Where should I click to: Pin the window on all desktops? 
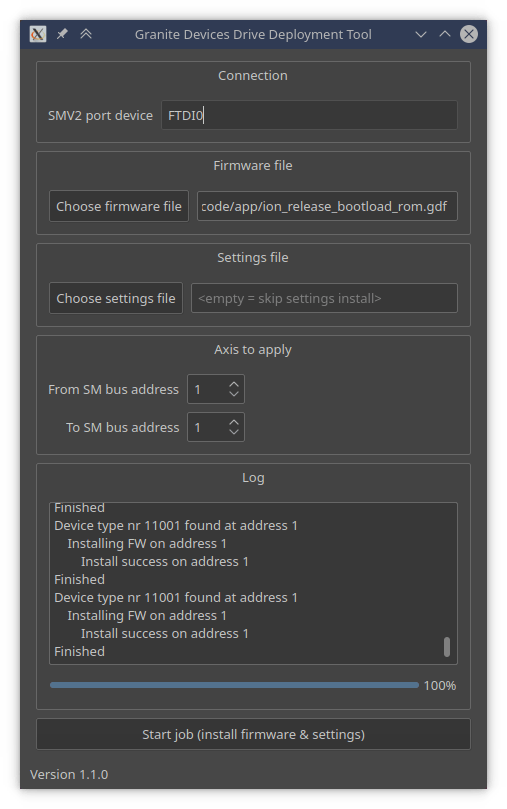coord(62,34)
